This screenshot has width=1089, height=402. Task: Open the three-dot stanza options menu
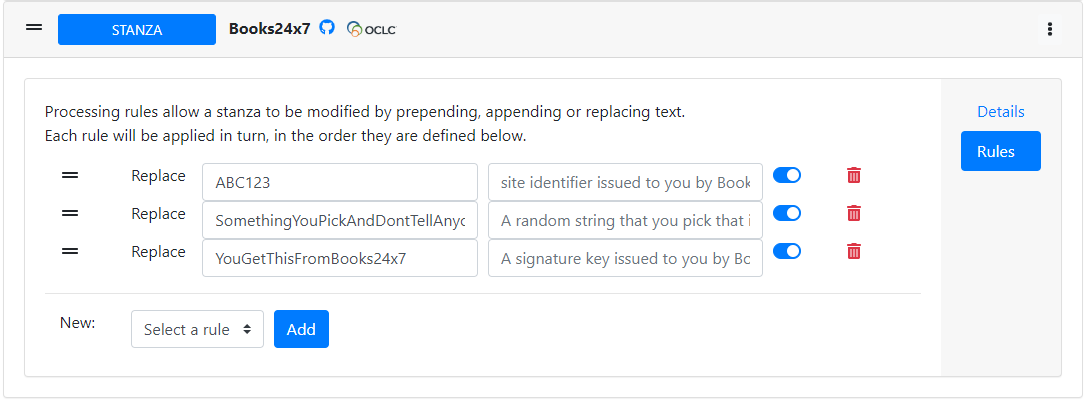1049,29
